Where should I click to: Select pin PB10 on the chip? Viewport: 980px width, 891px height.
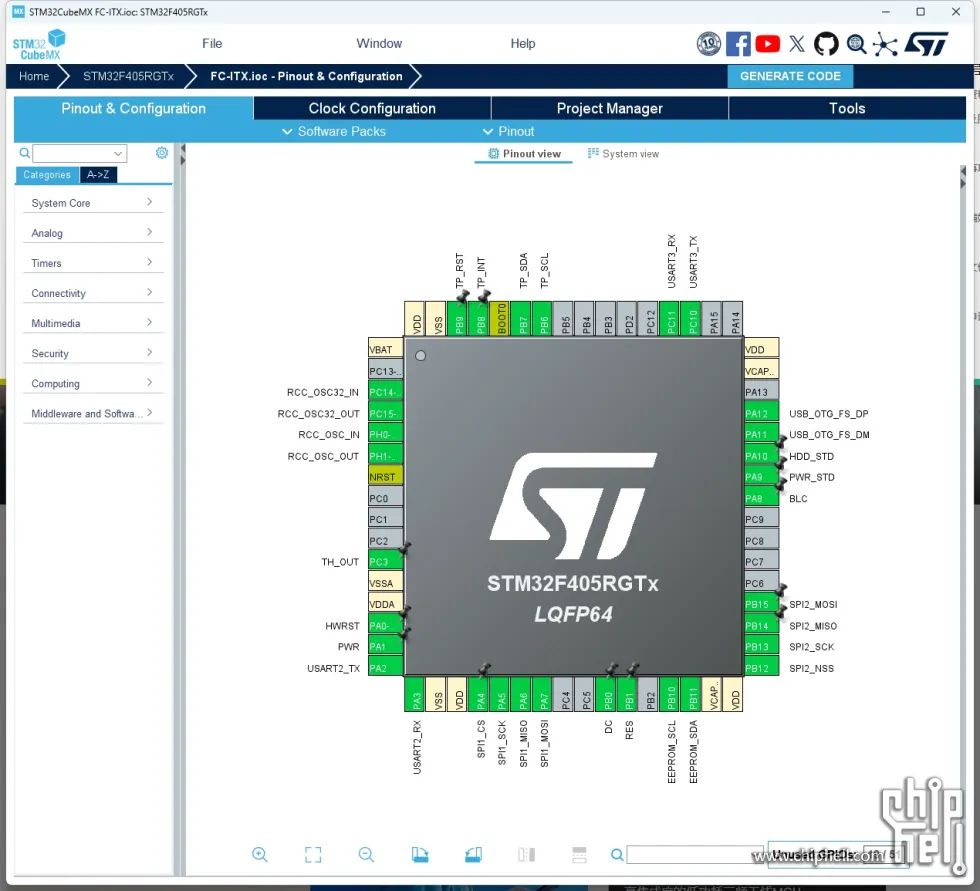671,694
